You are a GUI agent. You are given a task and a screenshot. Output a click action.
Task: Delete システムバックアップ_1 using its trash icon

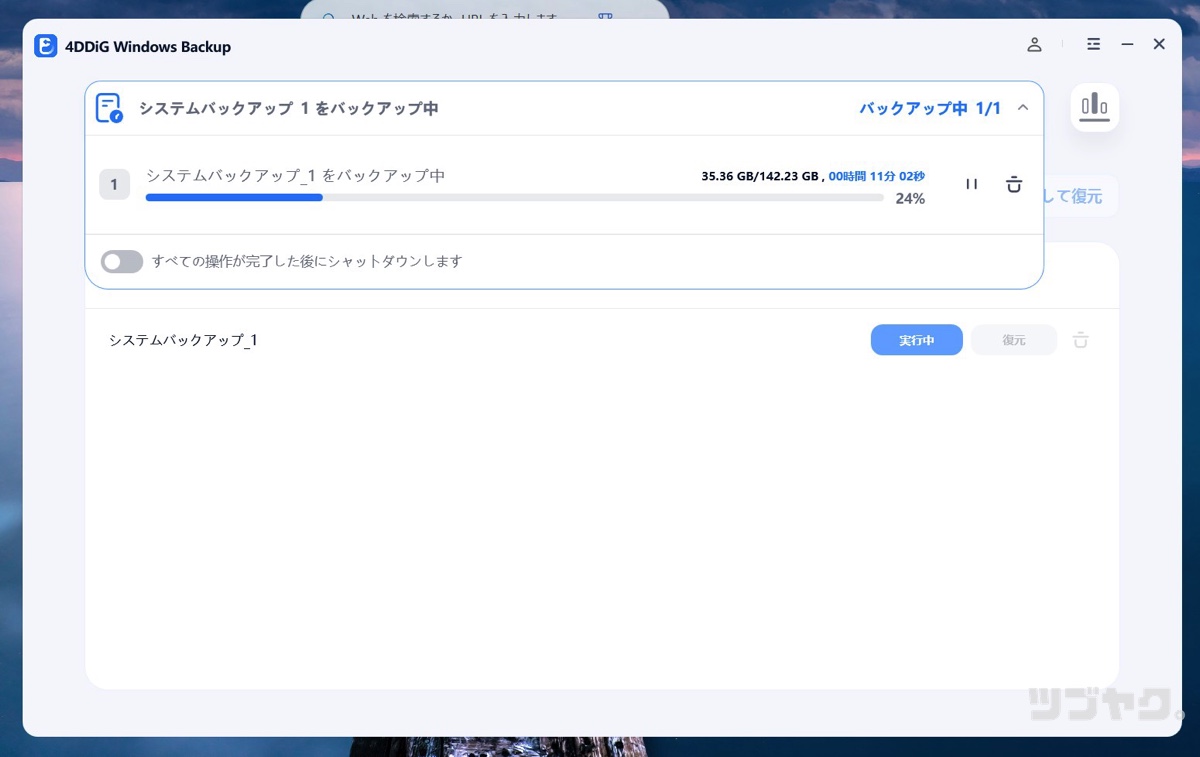(x=1080, y=340)
